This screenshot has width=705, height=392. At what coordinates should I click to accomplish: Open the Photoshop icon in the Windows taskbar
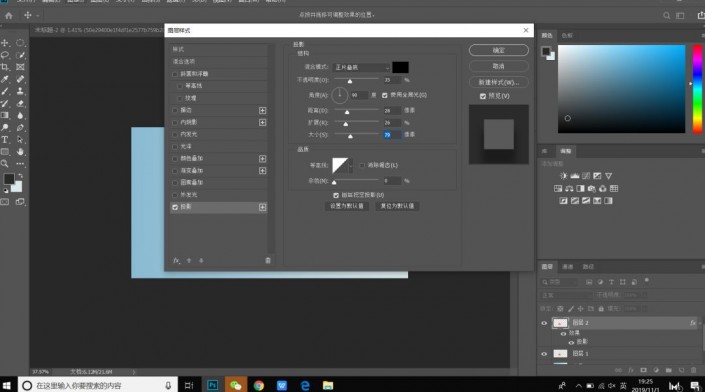tap(212, 385)
